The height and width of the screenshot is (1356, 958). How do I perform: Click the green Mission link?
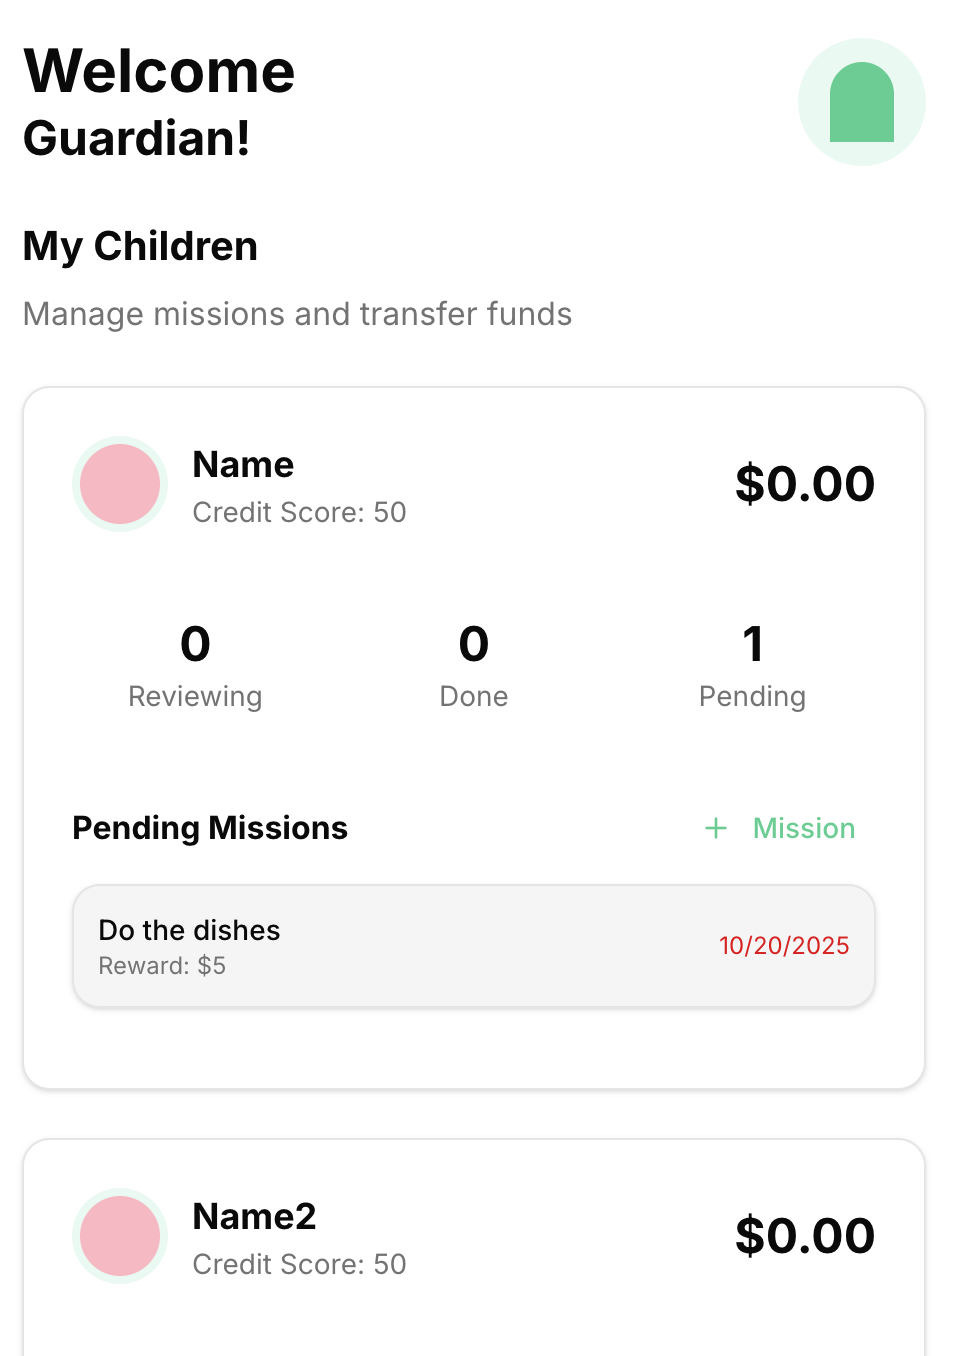click(x=804, y=828)
